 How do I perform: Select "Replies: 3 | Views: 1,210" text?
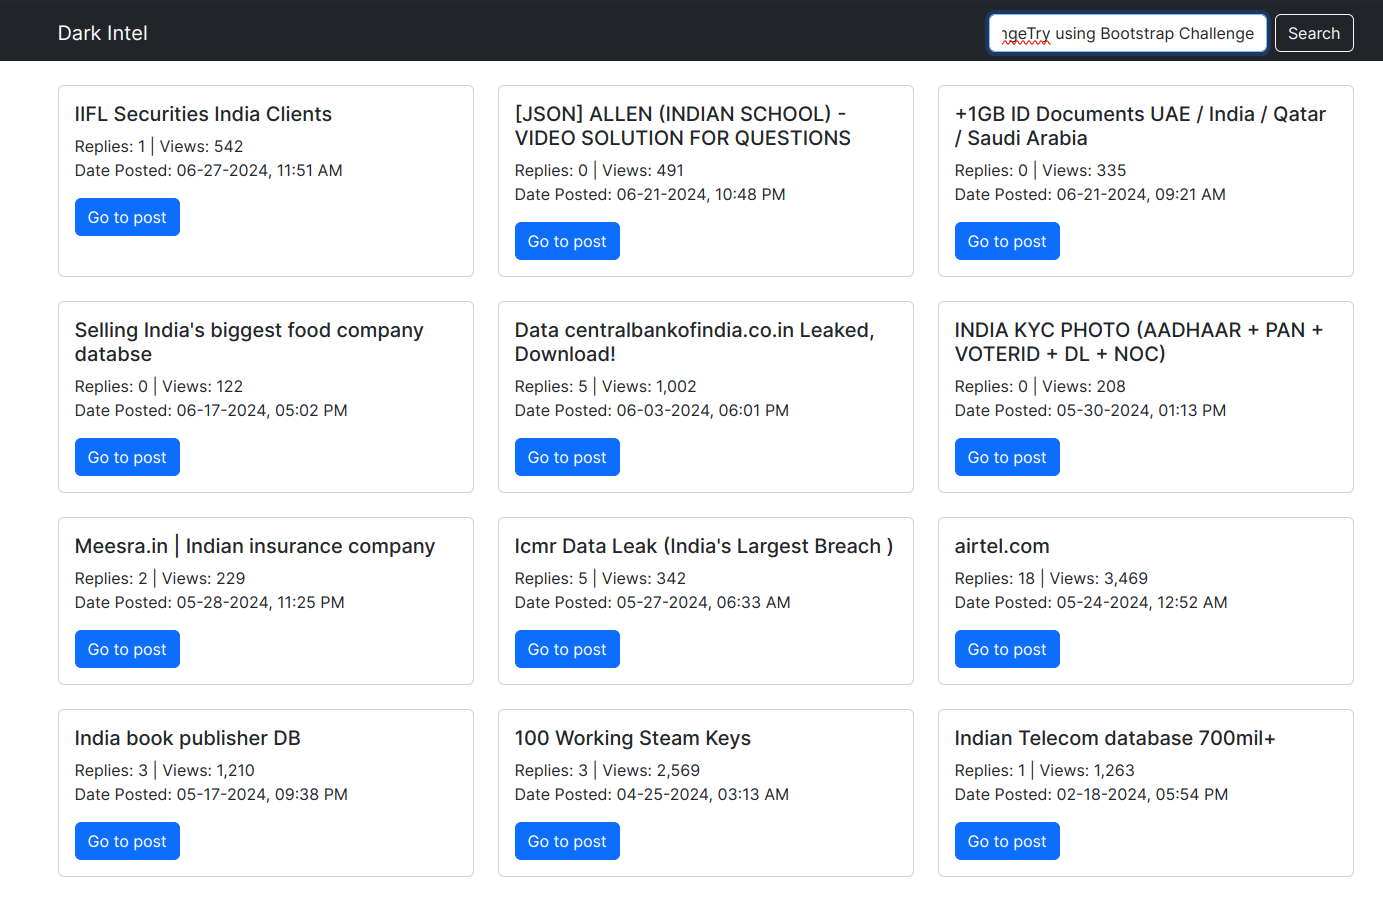(165, 770)
